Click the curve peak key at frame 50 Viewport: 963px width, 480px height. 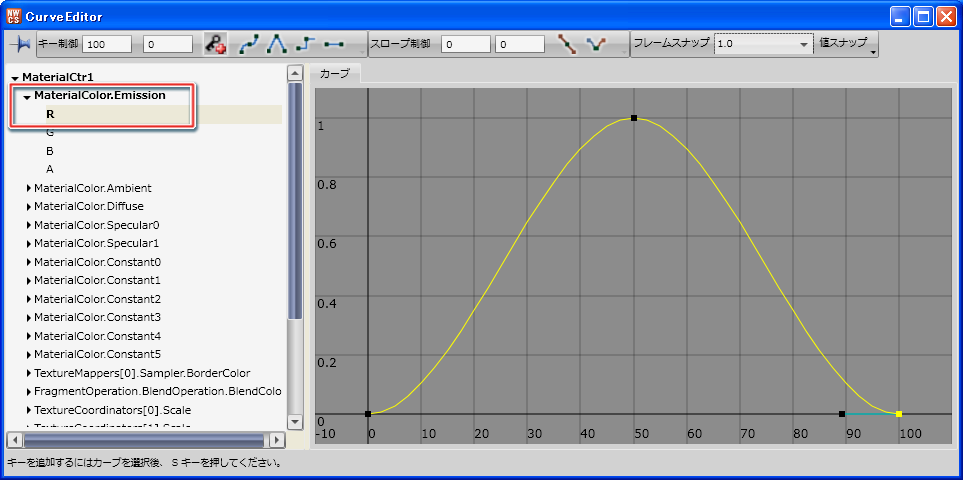click(x=634, y=118)
